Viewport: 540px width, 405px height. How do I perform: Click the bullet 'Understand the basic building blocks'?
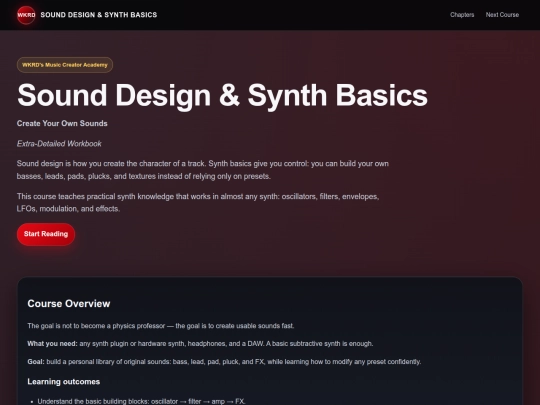tap(141, 401)
